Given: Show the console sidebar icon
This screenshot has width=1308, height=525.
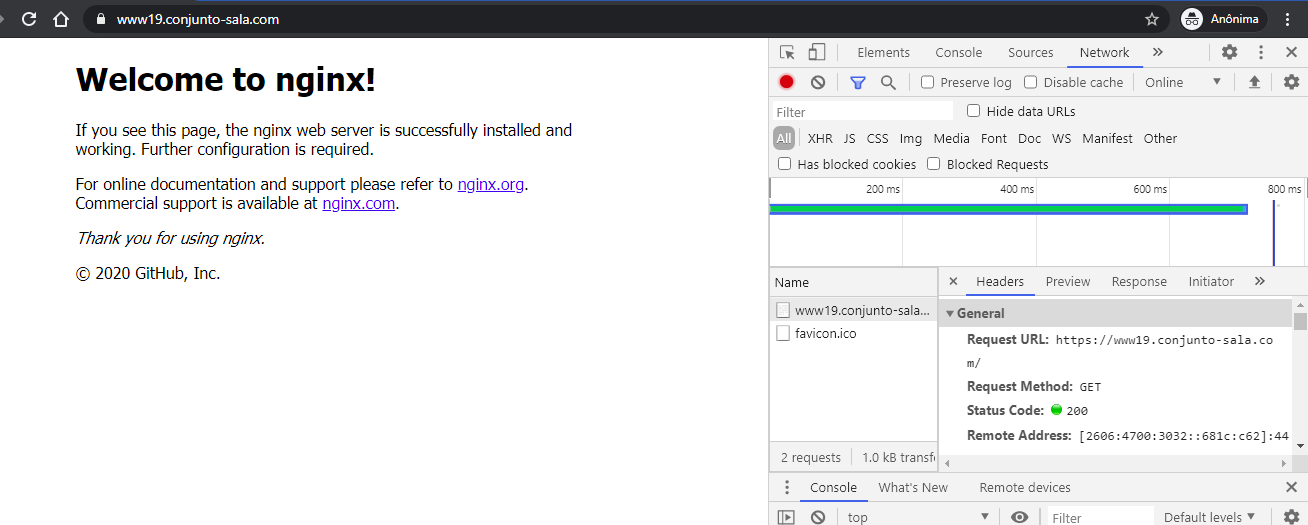Looking at the screenshot, I should (787, 517).
